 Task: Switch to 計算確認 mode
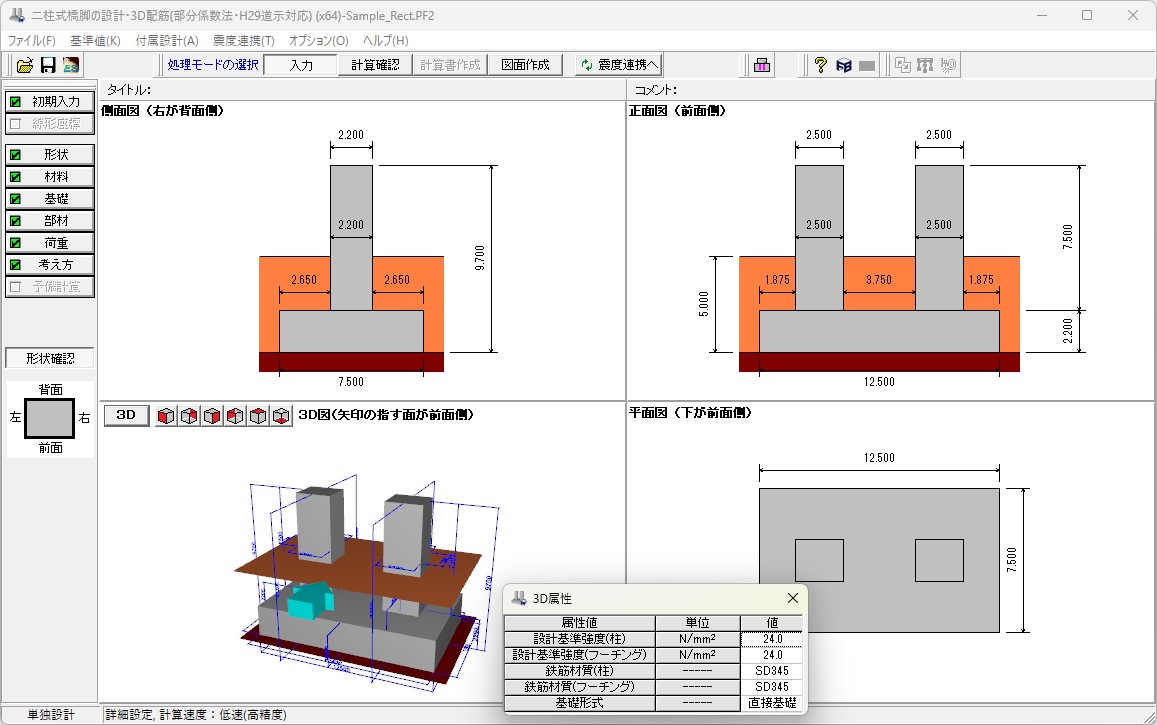(x=376, y=65)
